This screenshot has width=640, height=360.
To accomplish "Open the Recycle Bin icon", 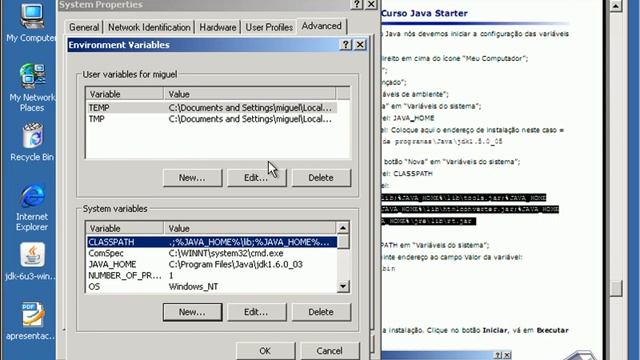I will click(x=32, y=142).
